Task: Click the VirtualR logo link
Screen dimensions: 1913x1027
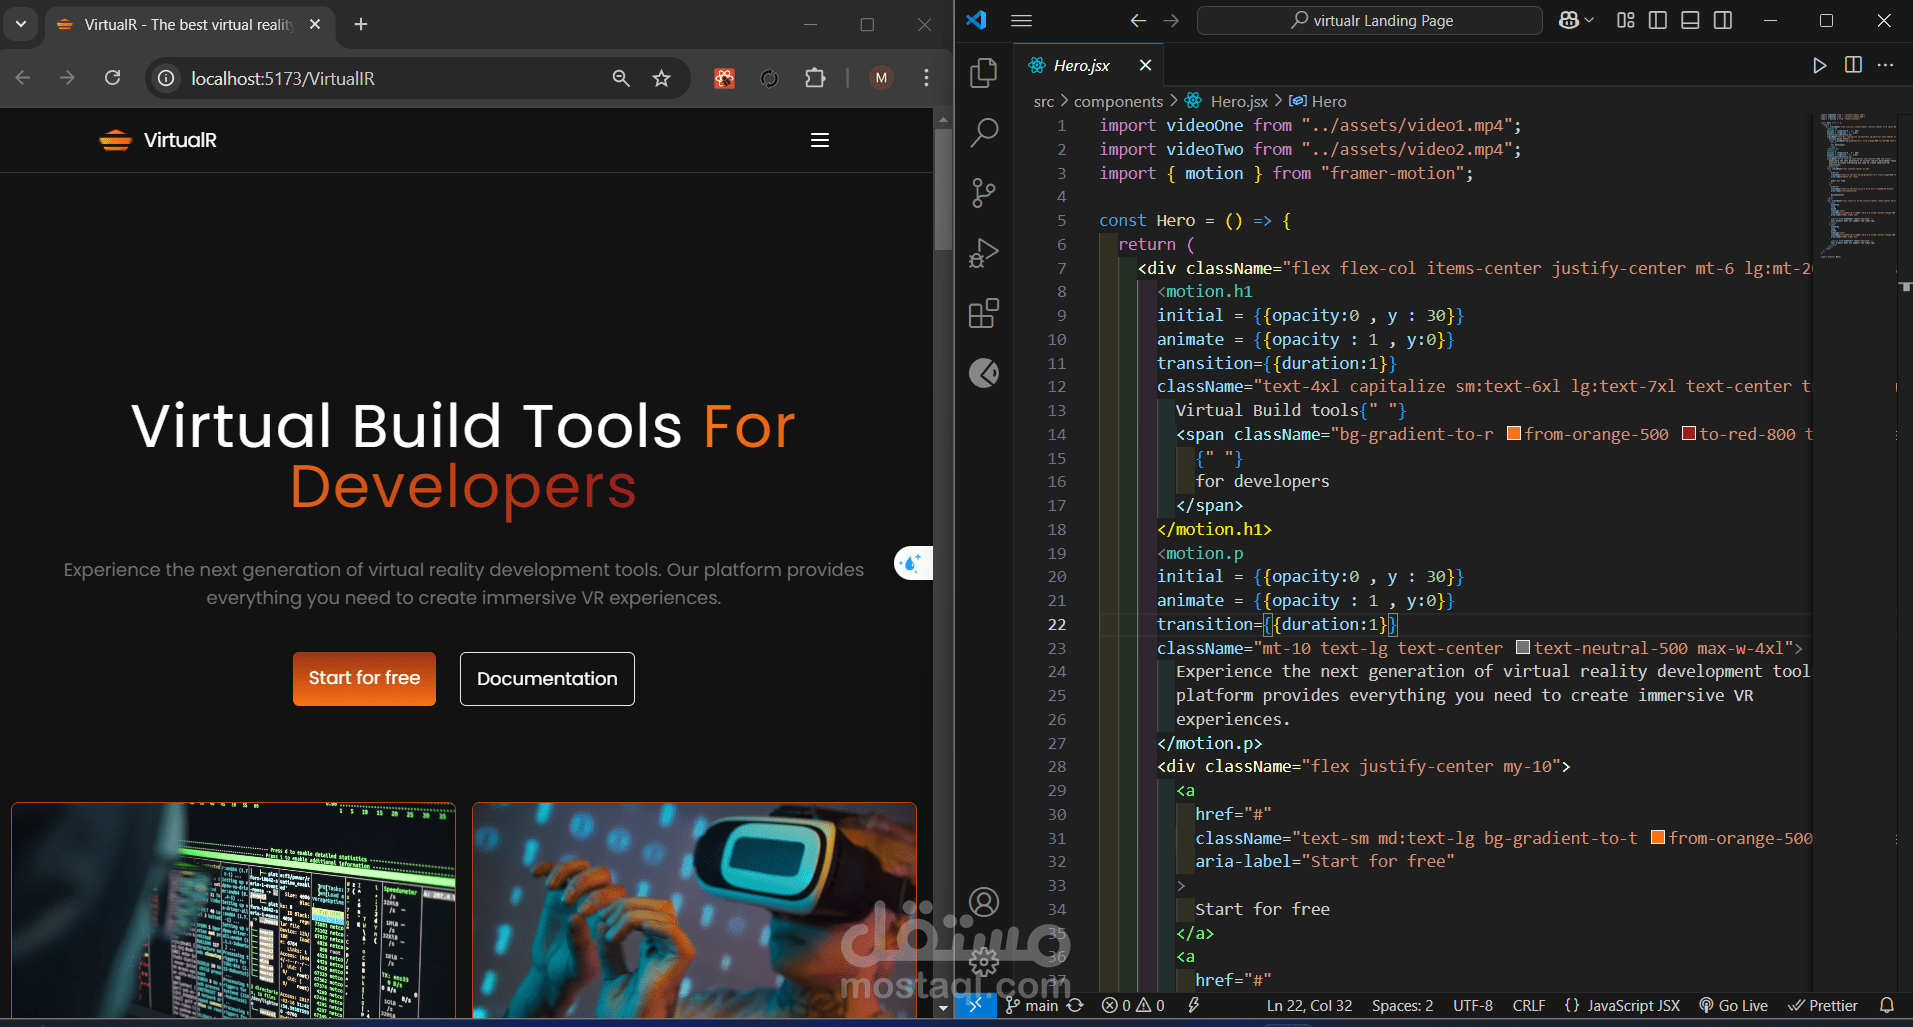Action: click(158, 140)
